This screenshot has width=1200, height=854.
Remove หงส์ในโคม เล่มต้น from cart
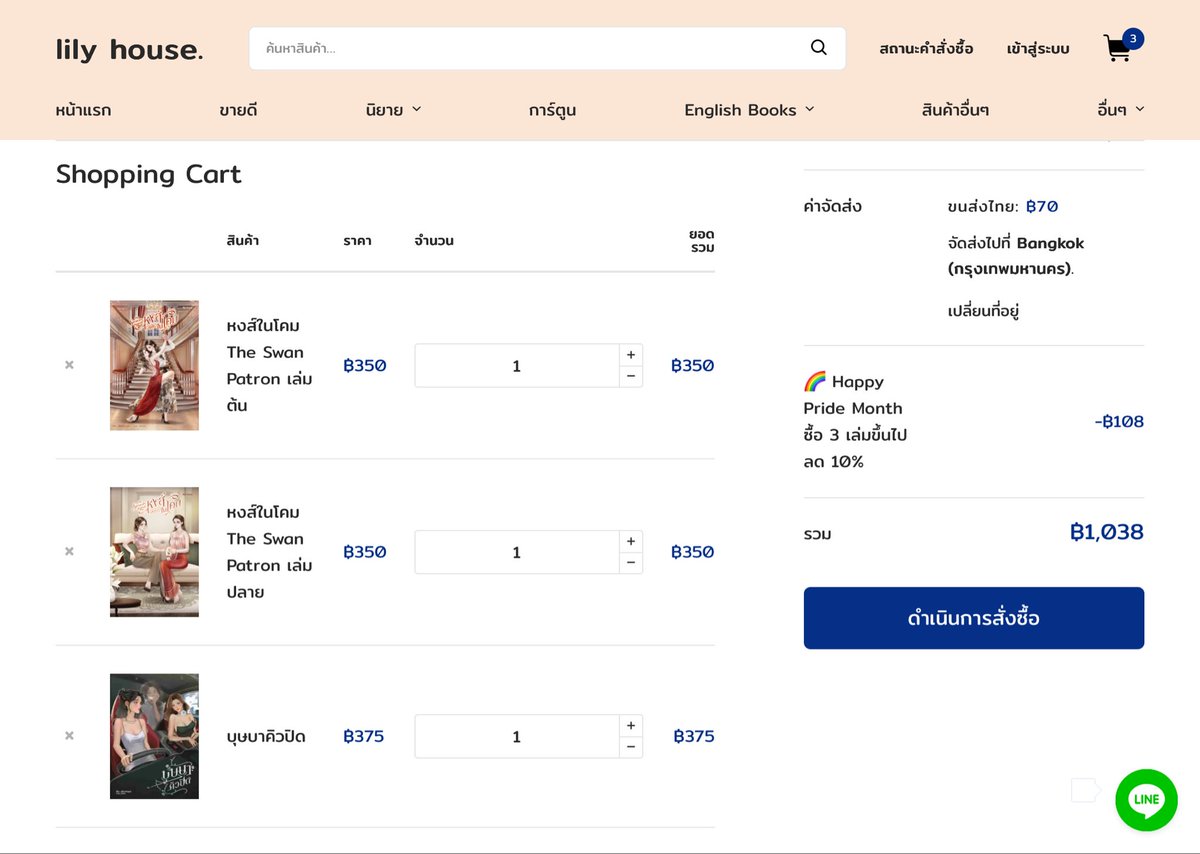click(69, 365)
